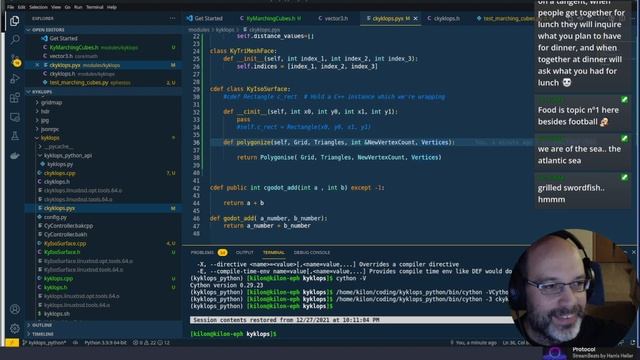
Task: Open the Explorer view in activity bar
Action: pyautogui.click(x=15, y=20)
